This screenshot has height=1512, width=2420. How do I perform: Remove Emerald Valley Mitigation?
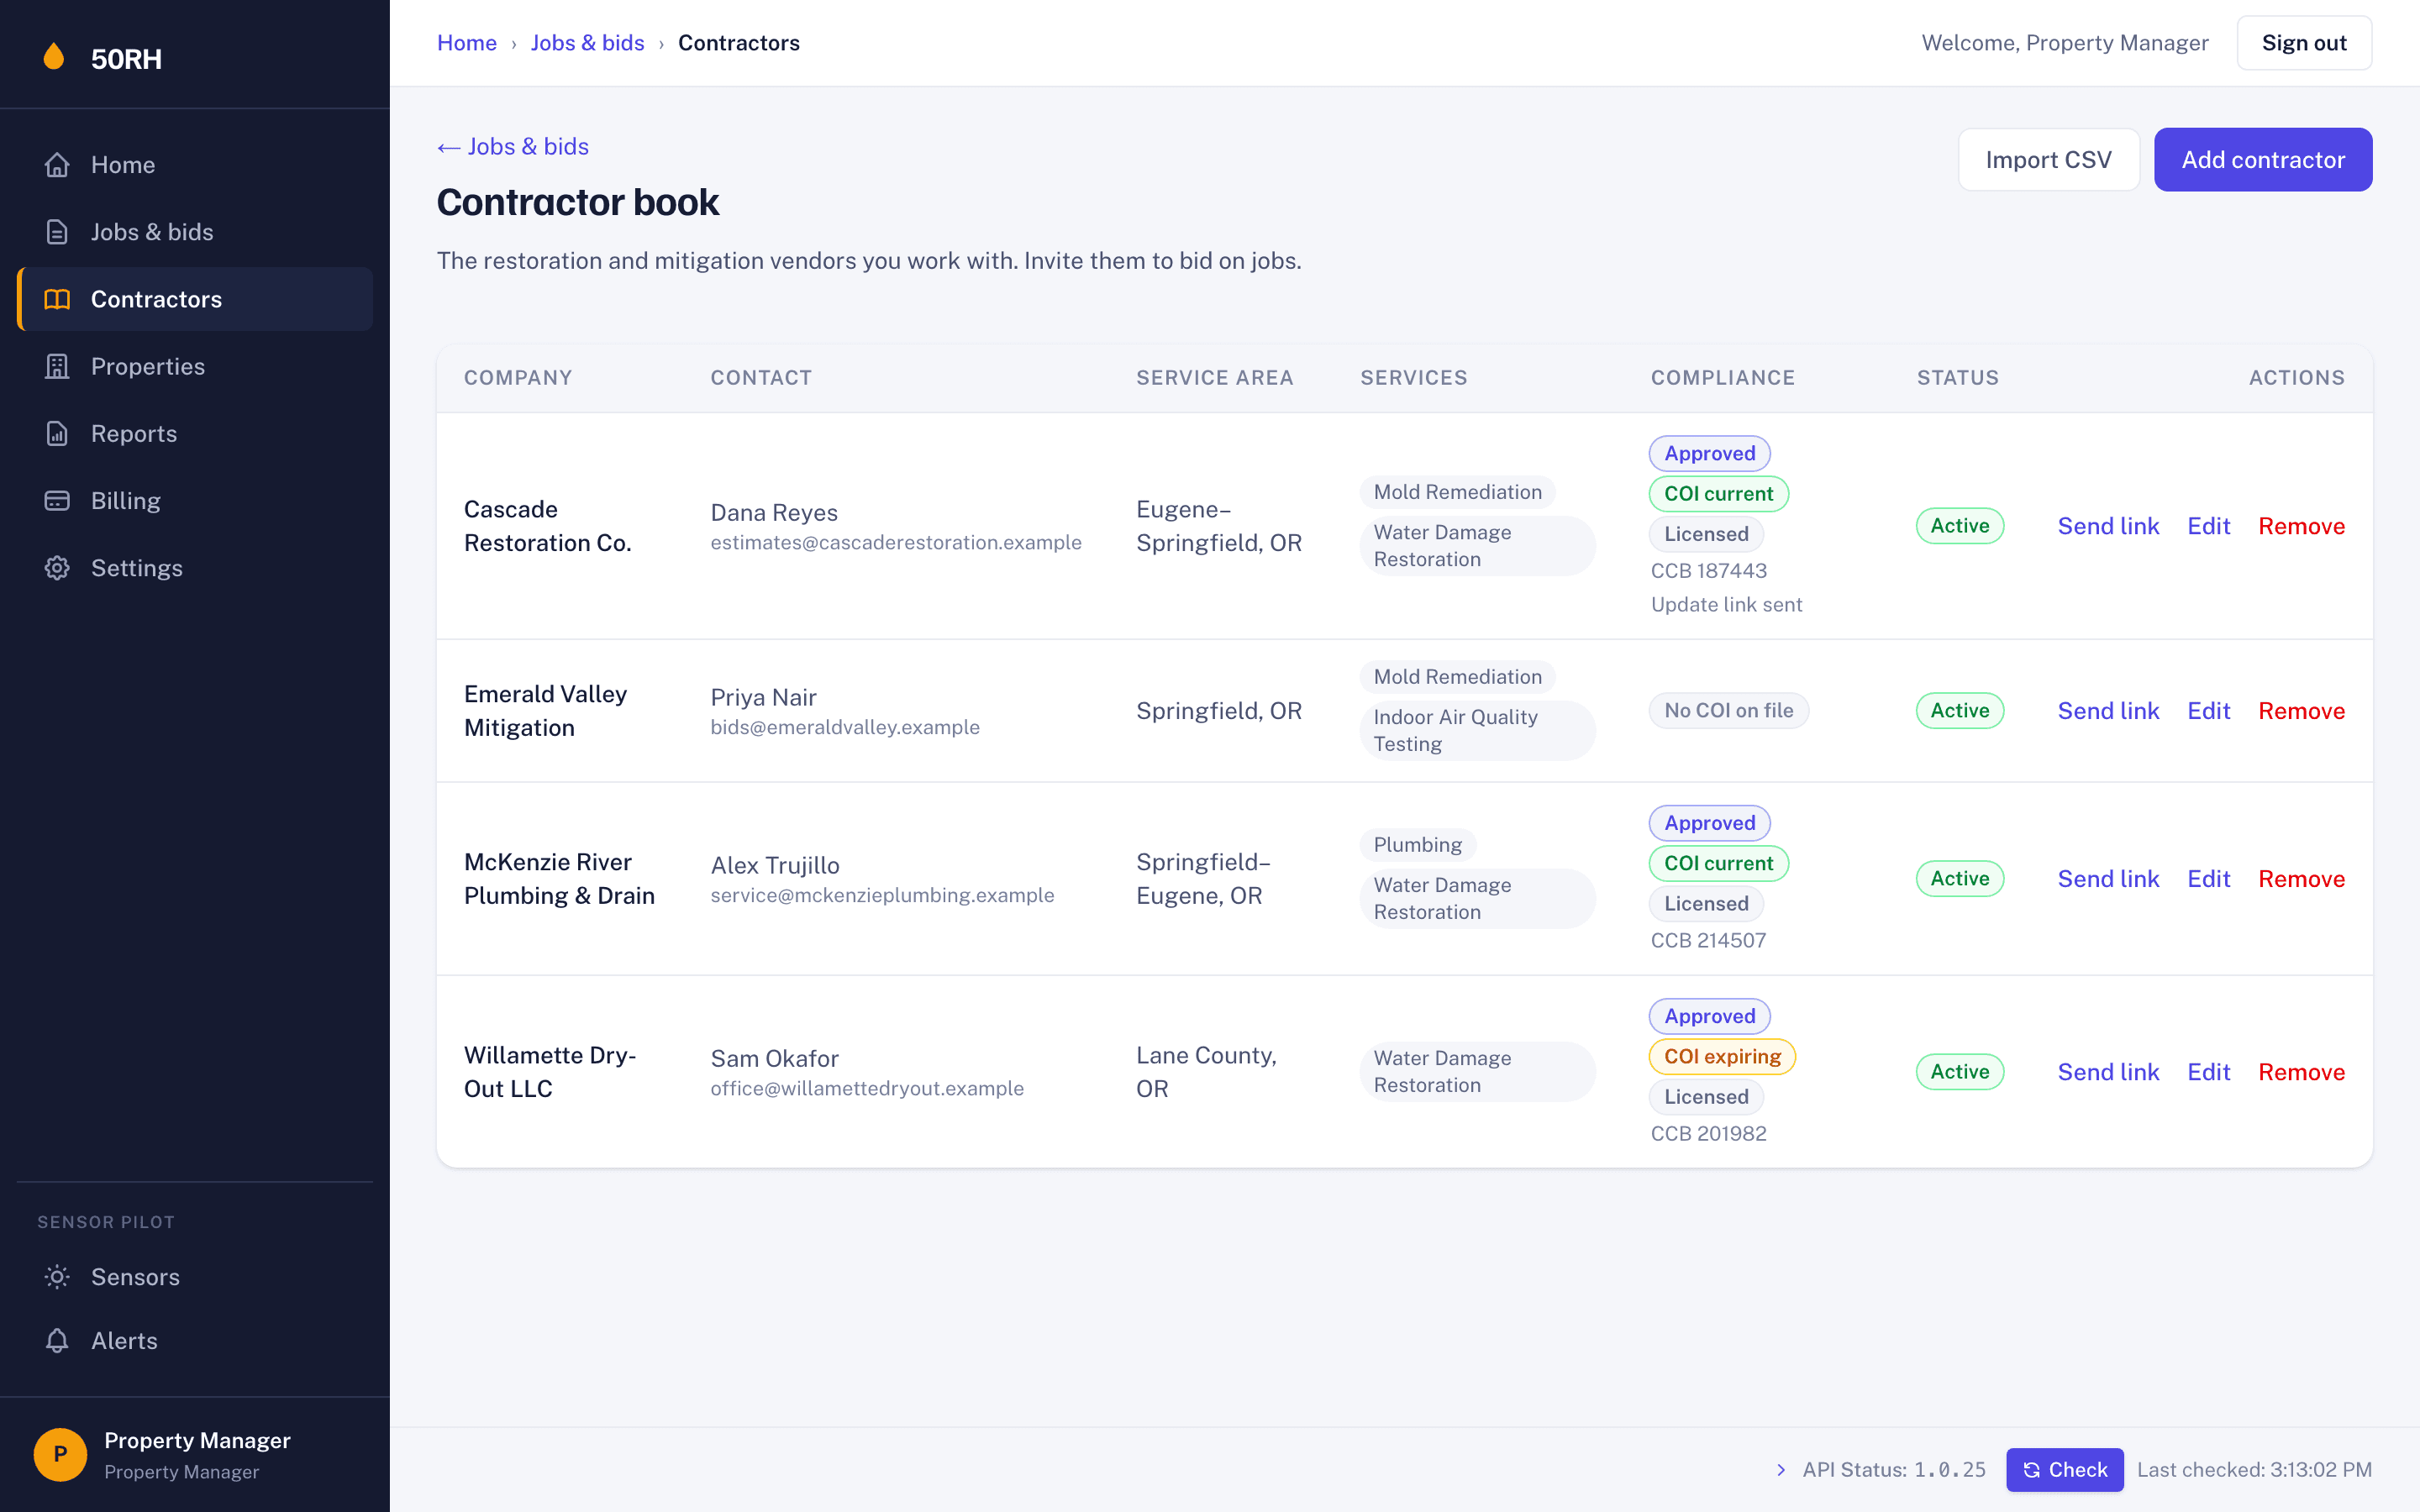click(x=2301, y=711)
